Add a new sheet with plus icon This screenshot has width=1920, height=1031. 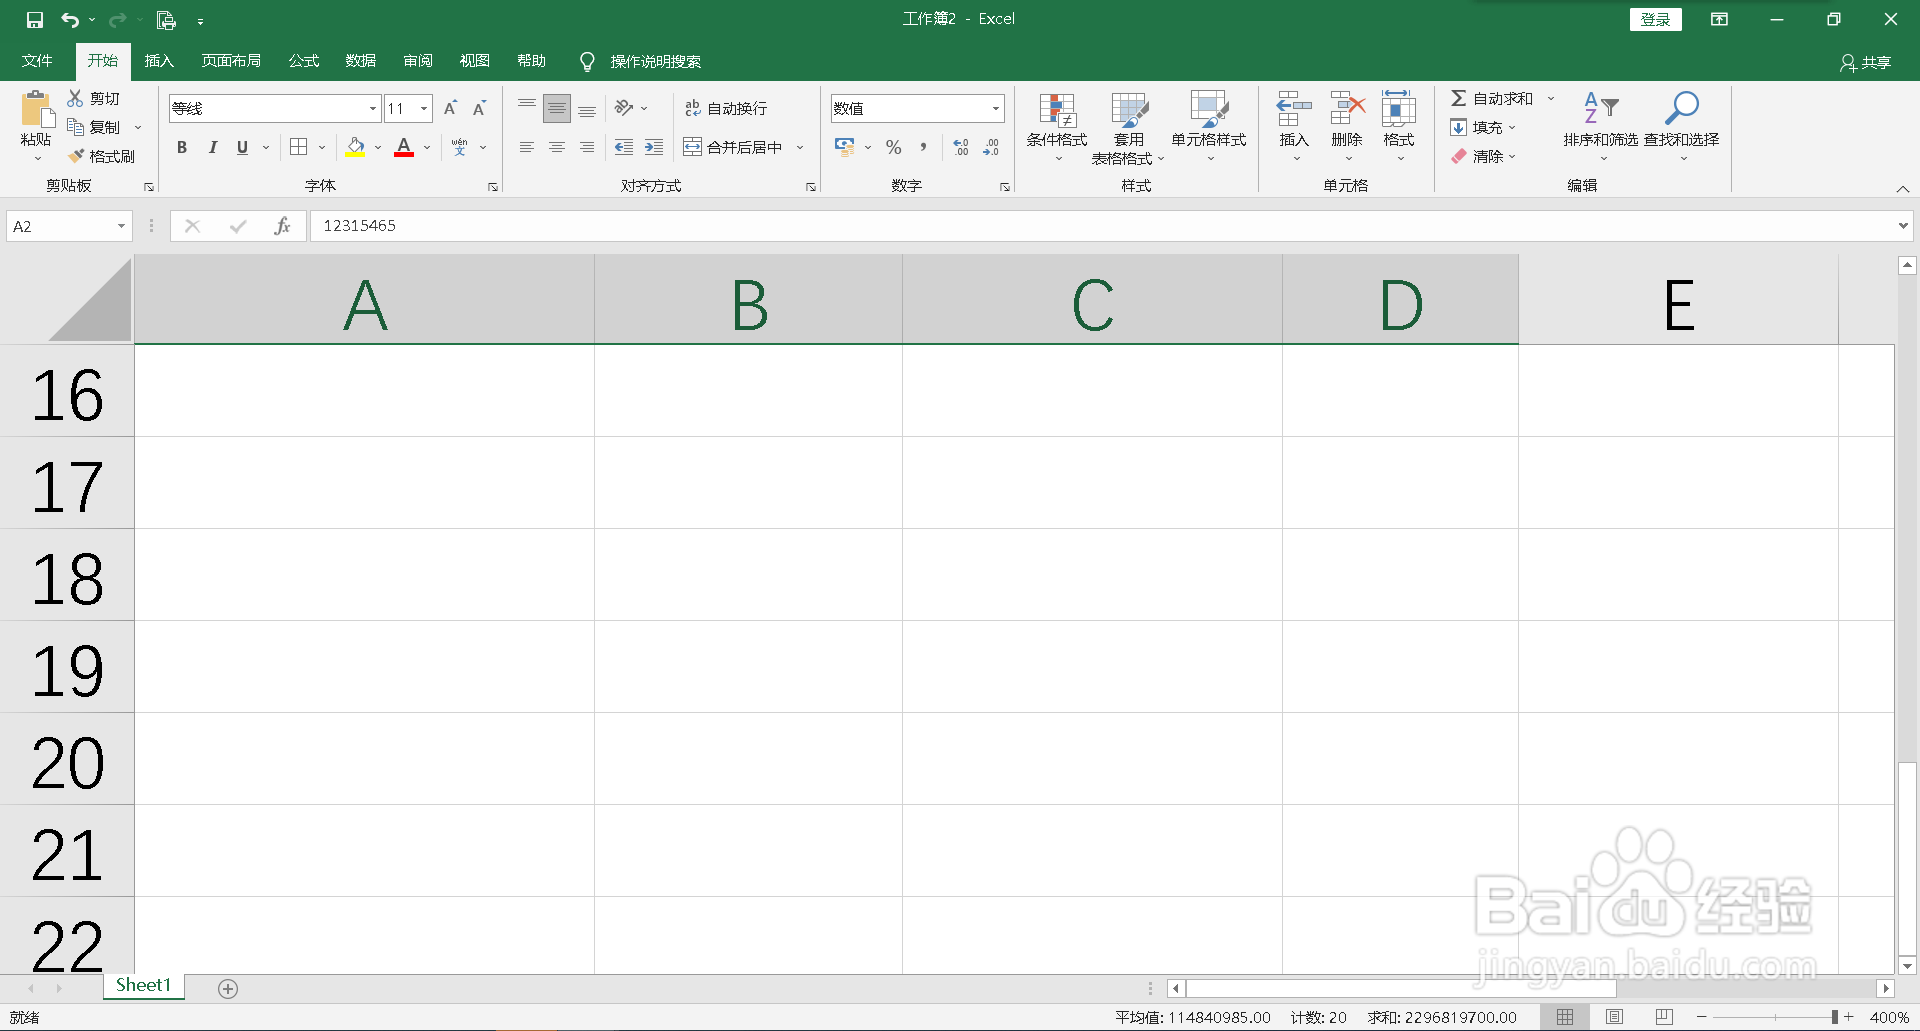228,988
